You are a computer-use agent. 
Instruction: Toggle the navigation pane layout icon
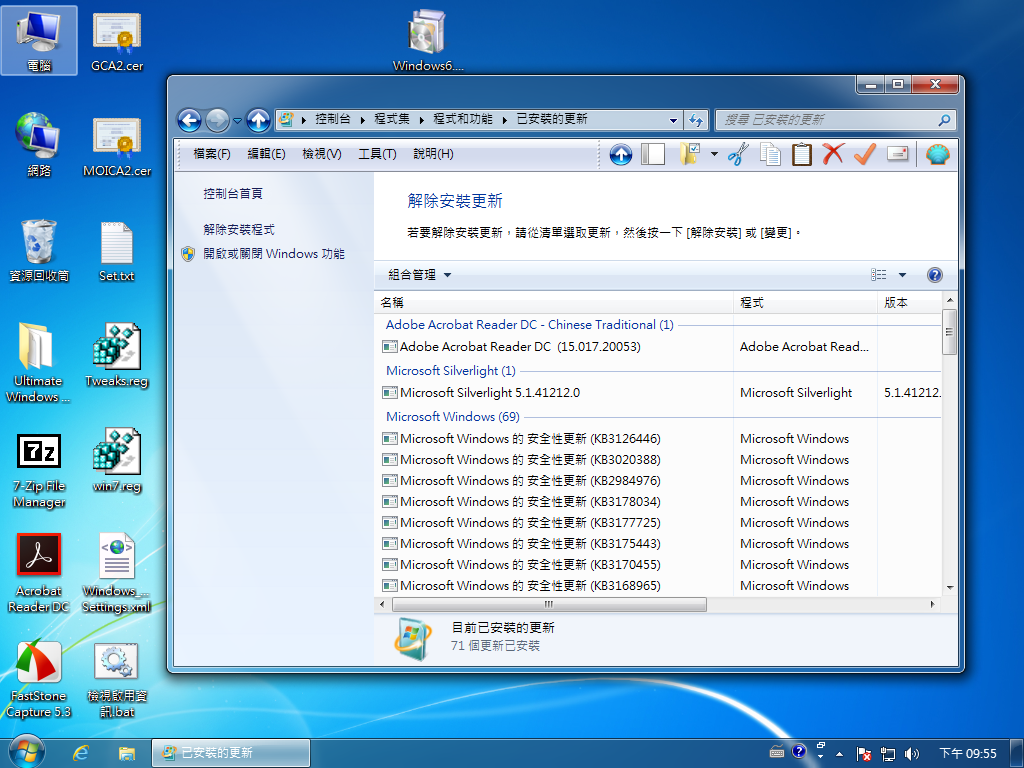point(652,155)
